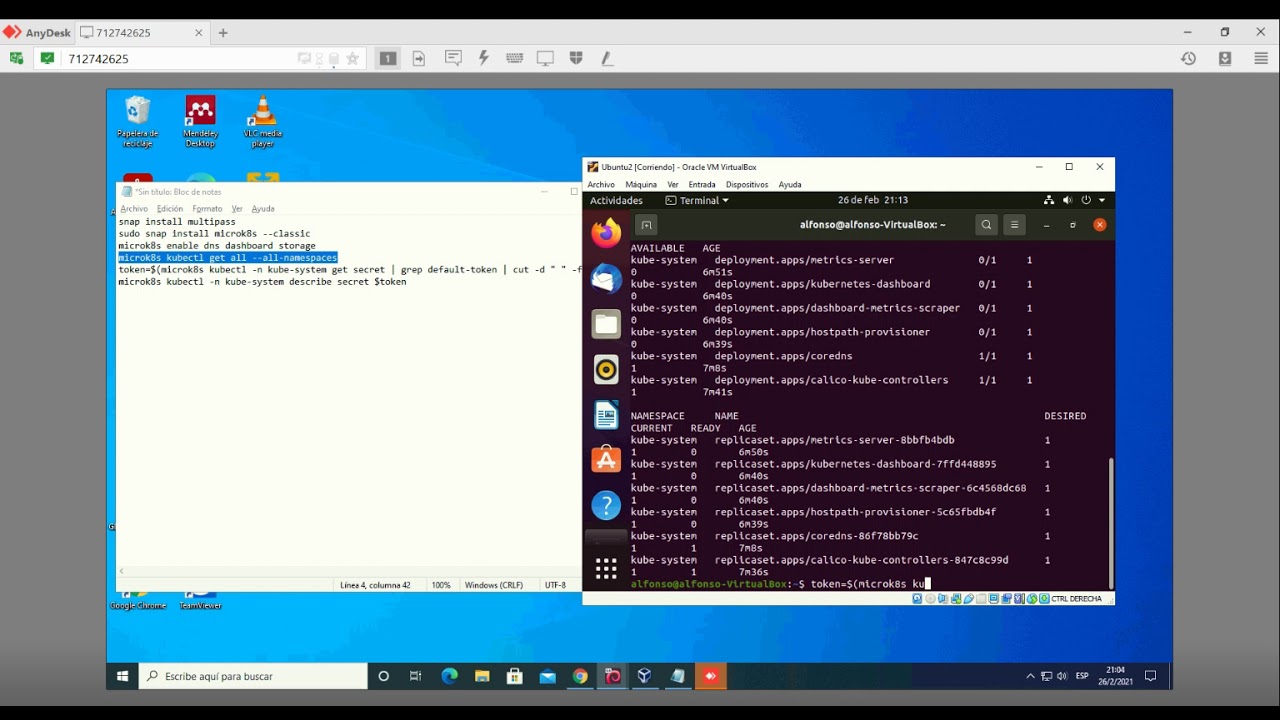Open Microsoft Edge in taskbar
The height and width of the screenshot is (720, 1280).
[x=449, y=676]
